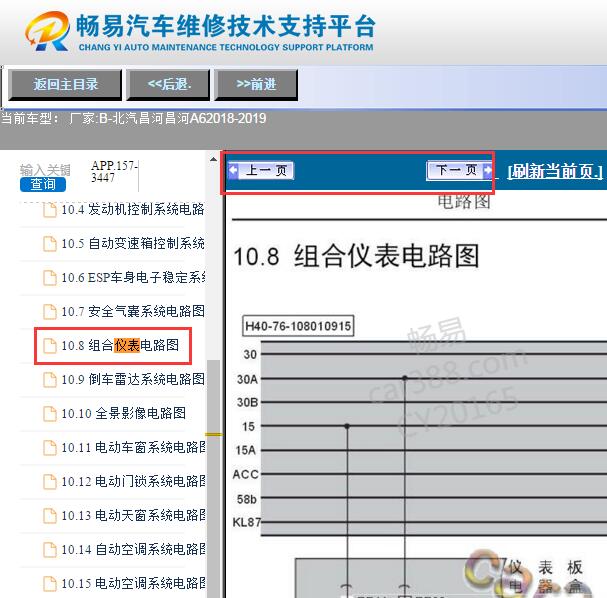Viewport: 607px width, 598px height.
Task: Click the right arrow icon on 下一页
Action: click(488, 170)
